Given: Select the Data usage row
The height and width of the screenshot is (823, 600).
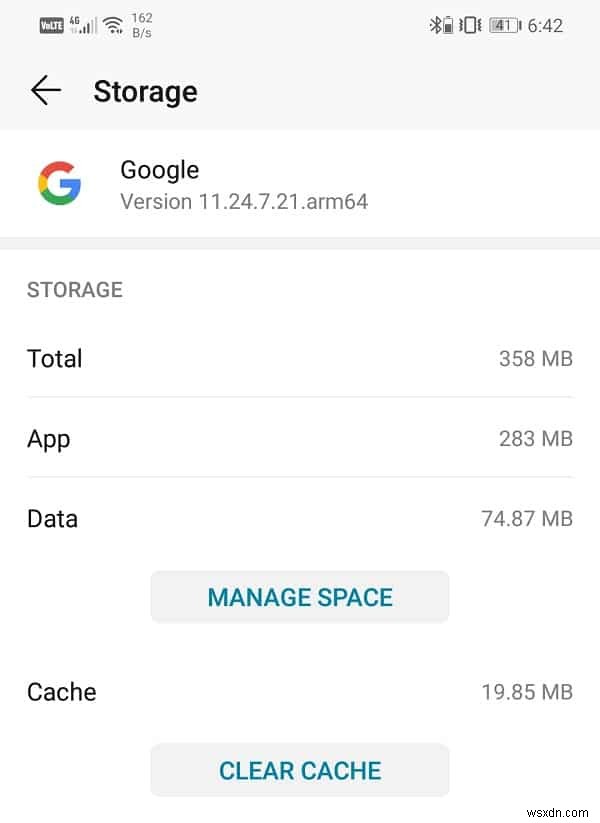Looking at the screenshot, I should (300, 518).
